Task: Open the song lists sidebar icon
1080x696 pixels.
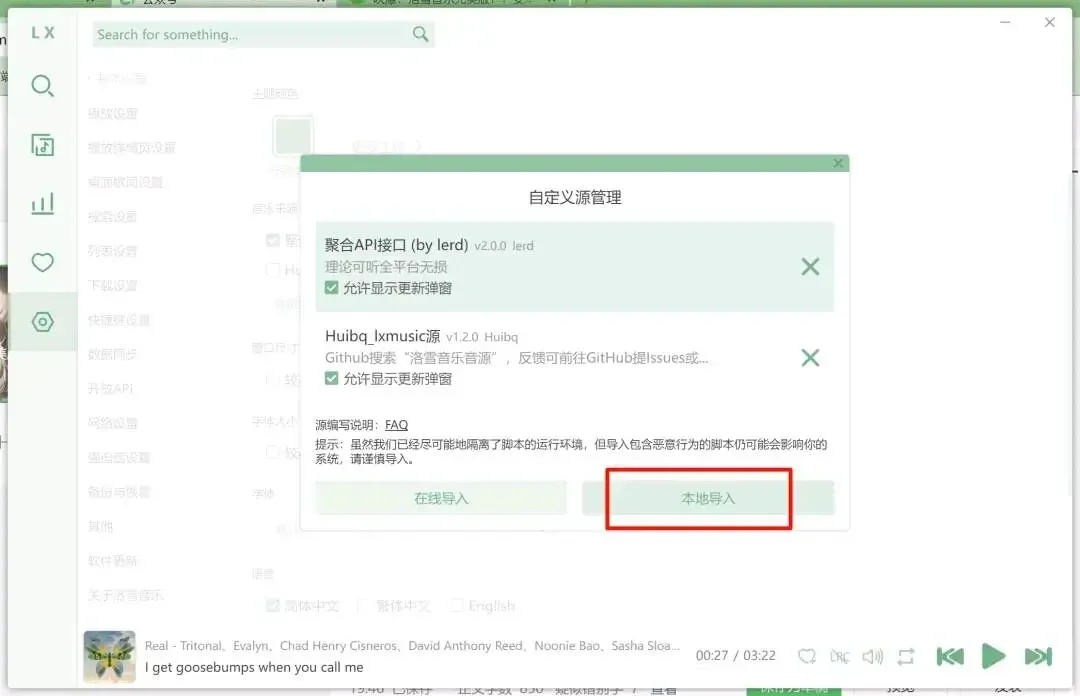Action: (42, 145)
